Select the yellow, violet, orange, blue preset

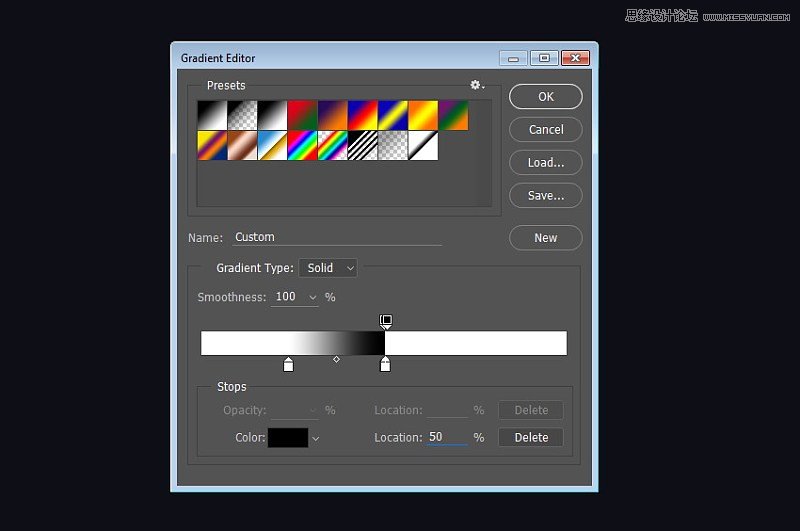(x=212, y=145)
